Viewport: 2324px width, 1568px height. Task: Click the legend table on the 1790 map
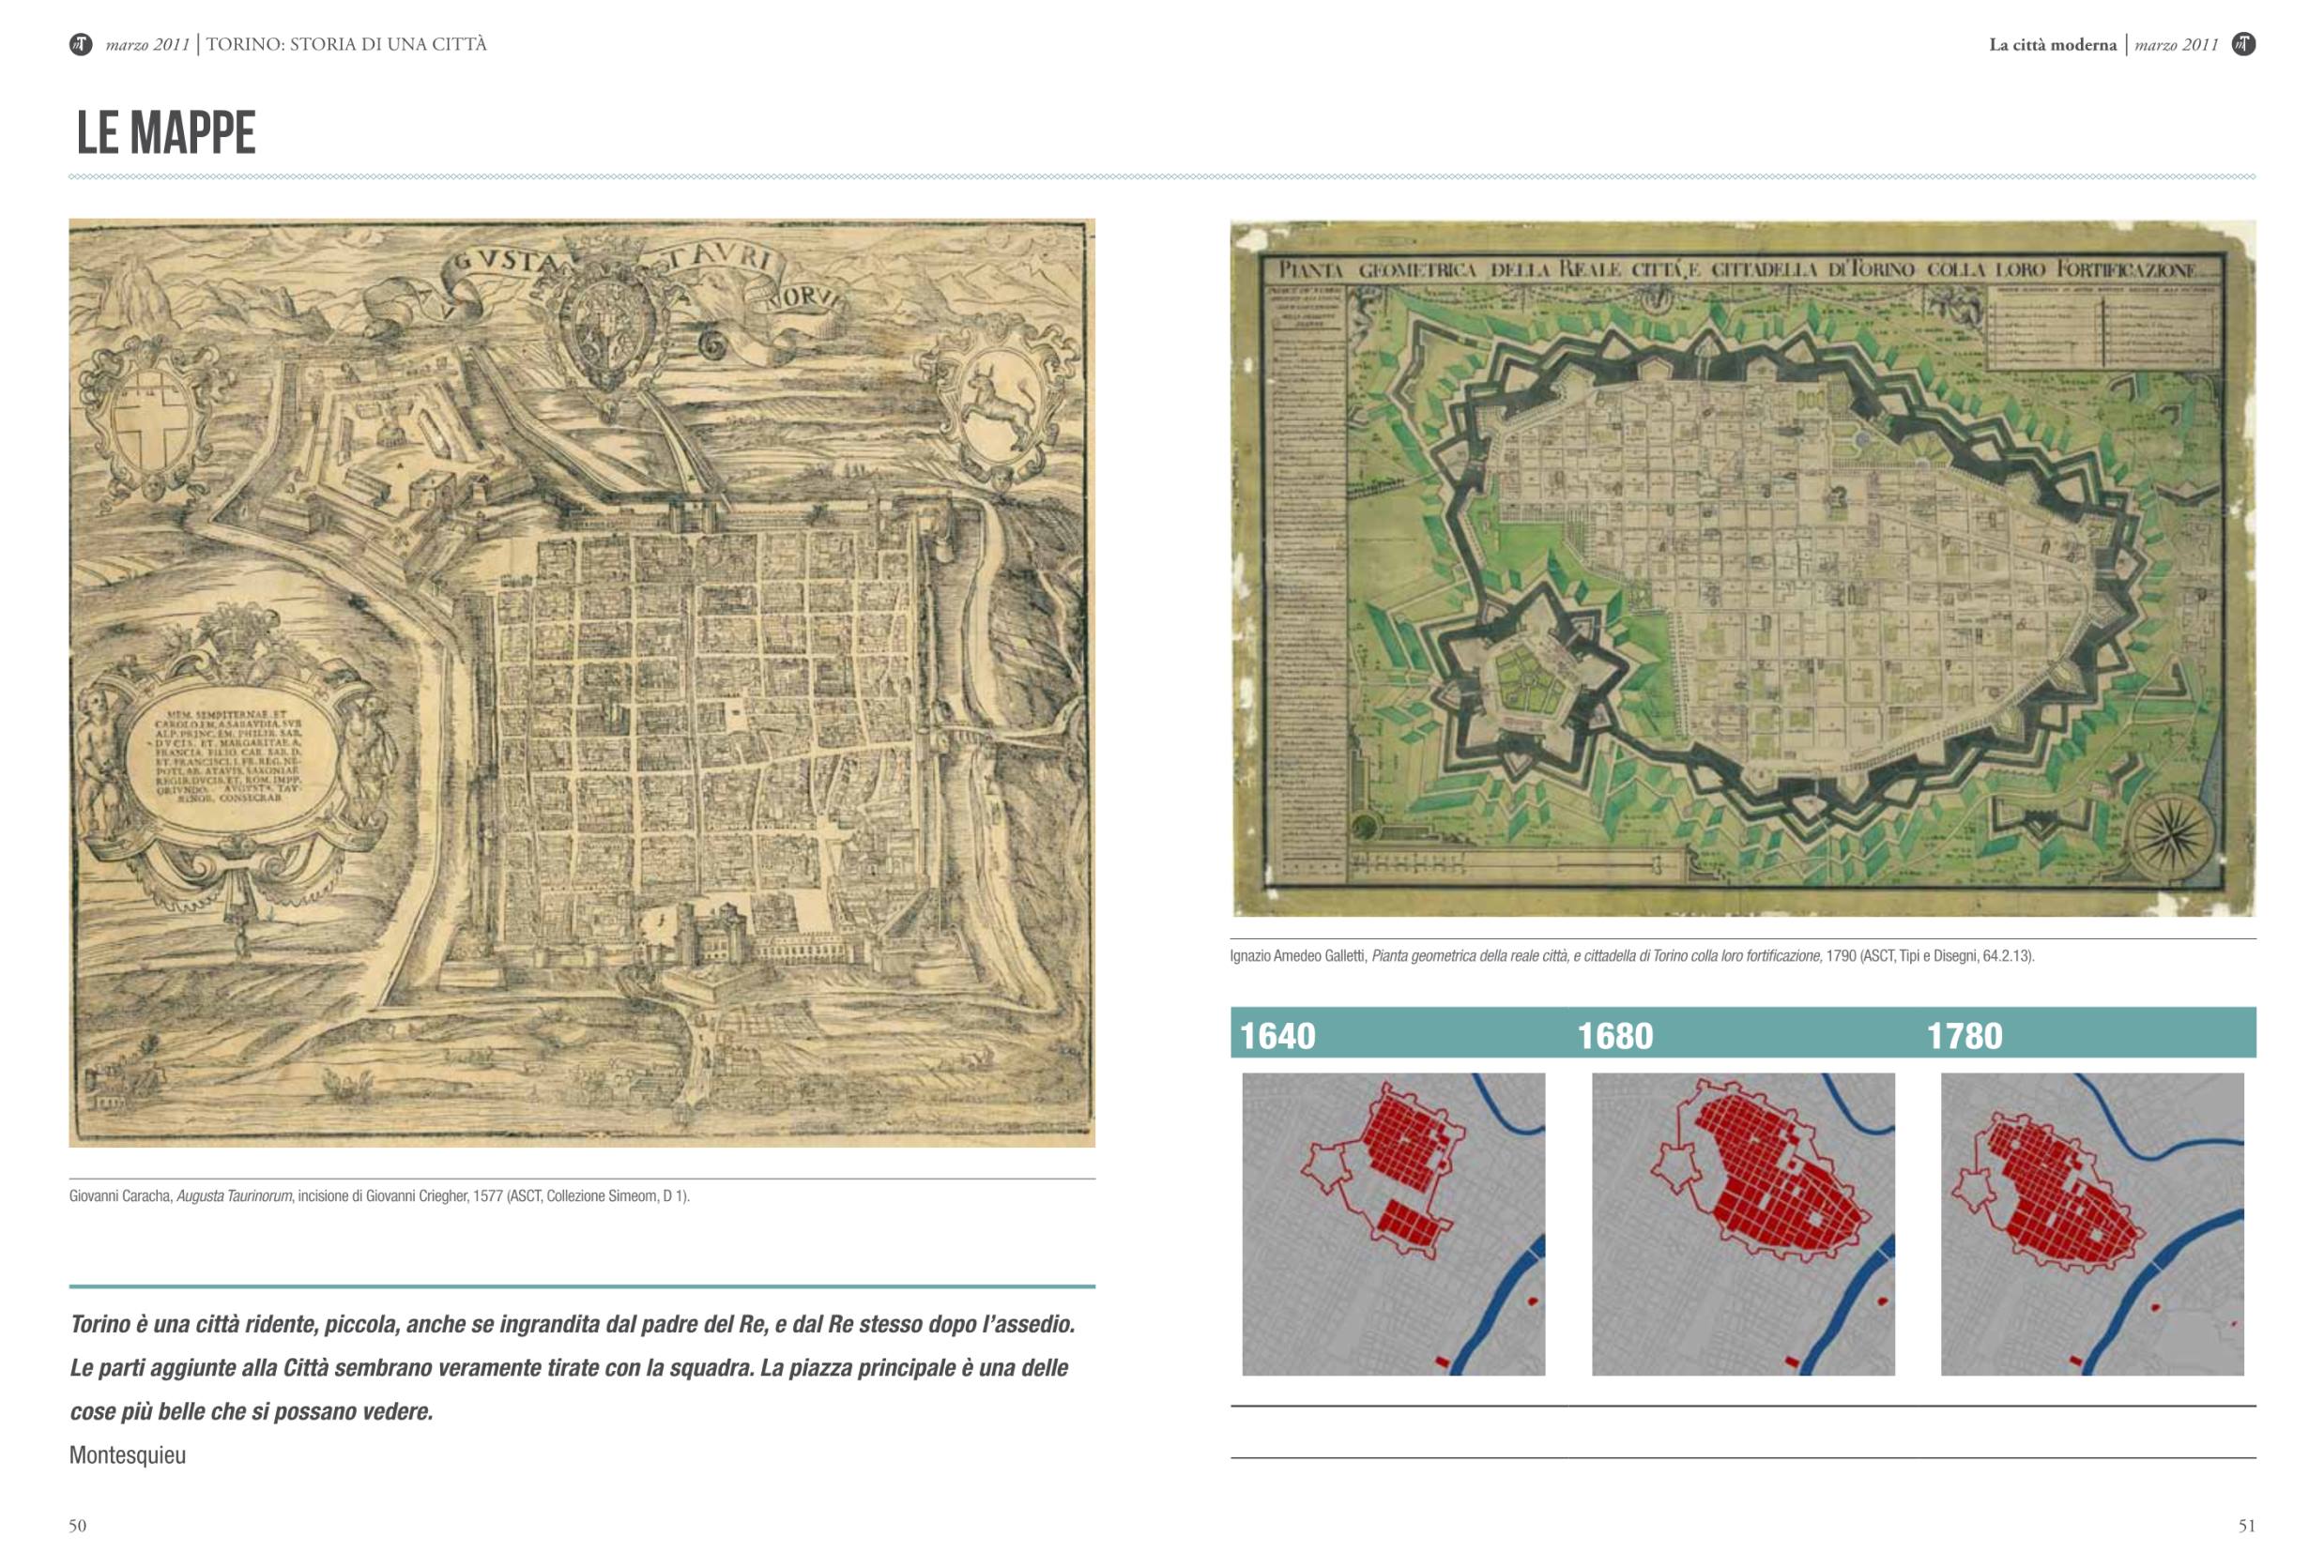point(2102,328)
